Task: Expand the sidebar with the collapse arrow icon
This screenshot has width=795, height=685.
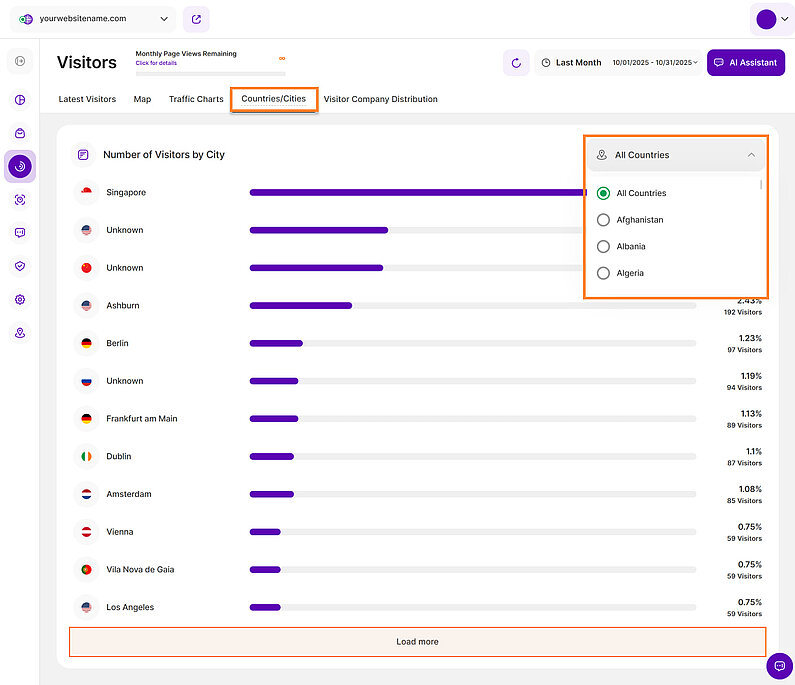Action: click(20, 62)
